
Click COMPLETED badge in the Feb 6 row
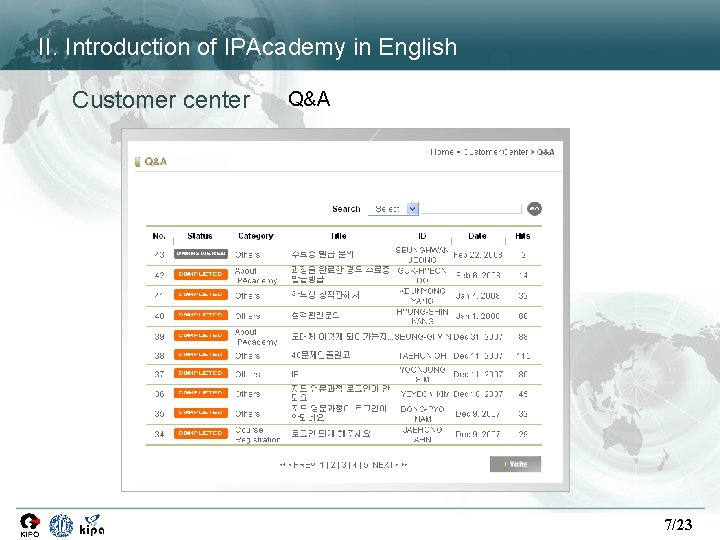point(201,274)
